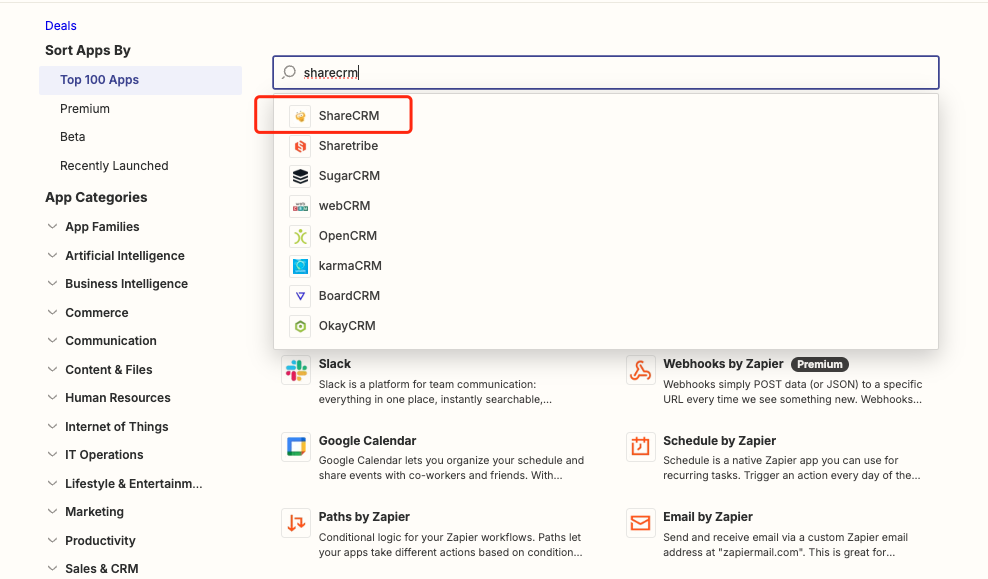Image resolution: width=988 pixels, height=579 pixels.
Task: Click the Slack logo icon
Action: click(x=296, y=370)
